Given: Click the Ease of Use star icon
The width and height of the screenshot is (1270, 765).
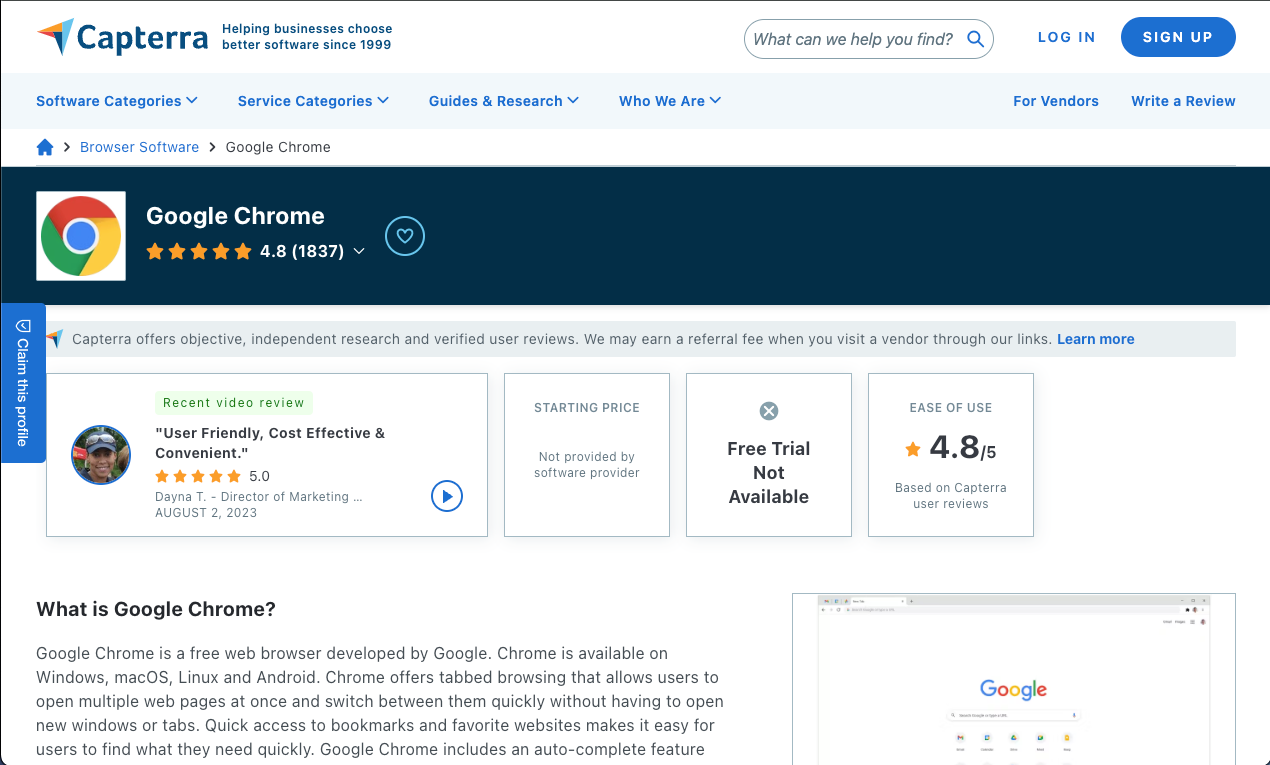Looking at the screenshot, I should [912, 449].
